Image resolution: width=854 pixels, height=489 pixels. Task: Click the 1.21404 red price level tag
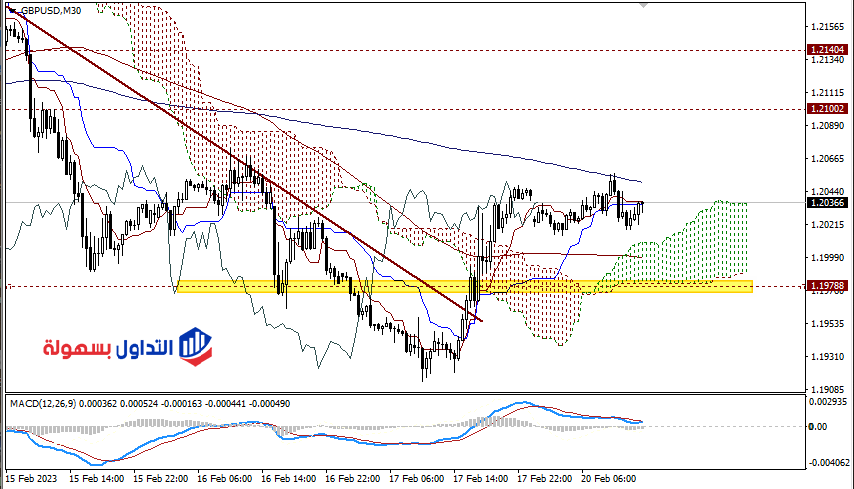tap(827, 49)
